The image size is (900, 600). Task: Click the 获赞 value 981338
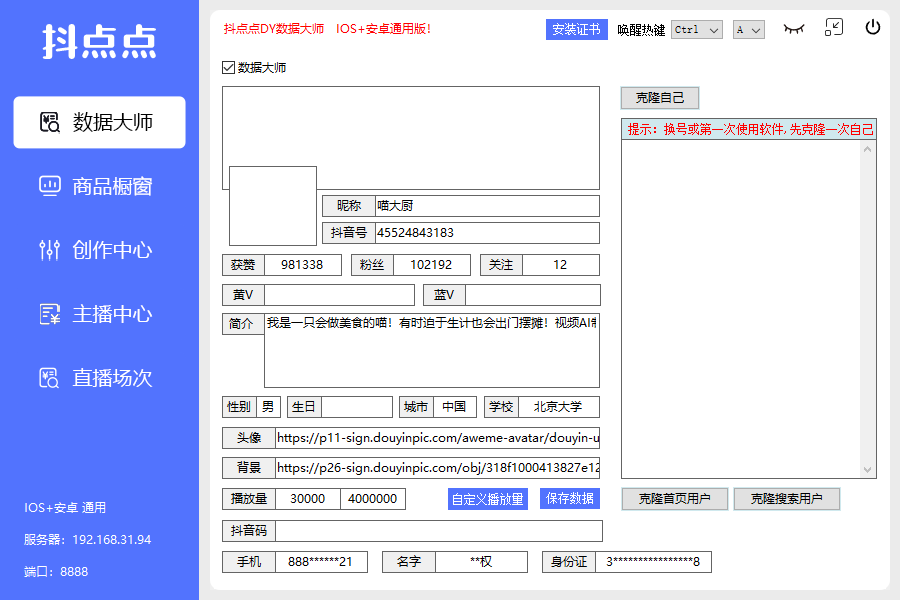tap(302, 265)
